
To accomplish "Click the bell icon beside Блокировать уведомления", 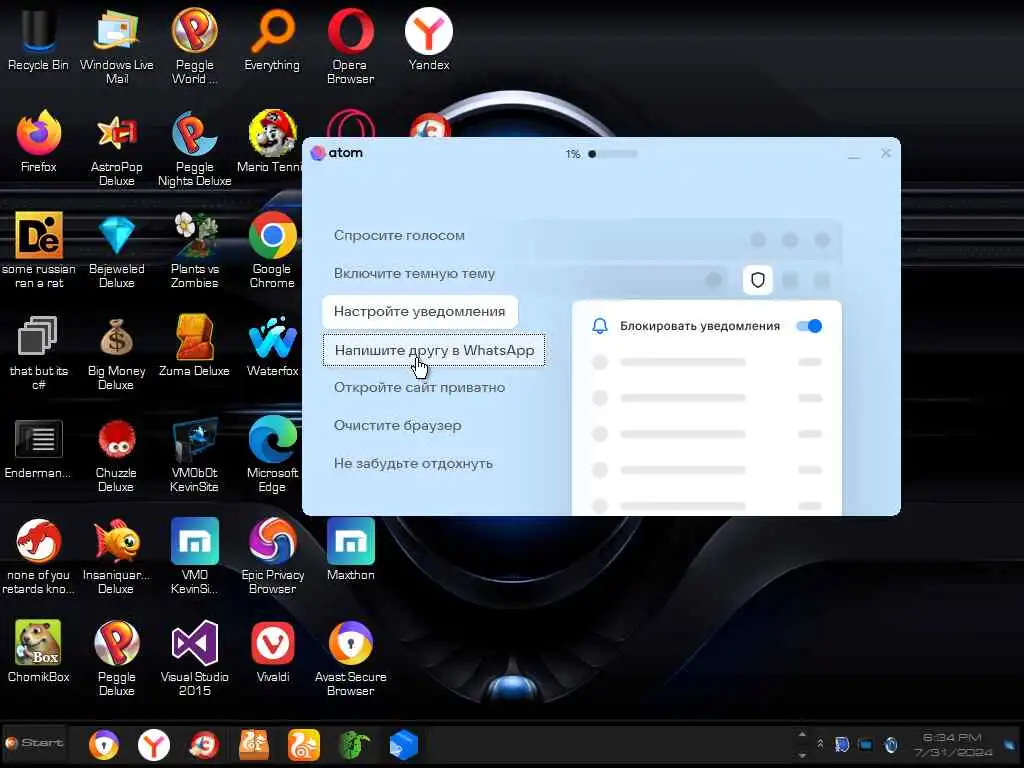I will click(x=600, y=326).
